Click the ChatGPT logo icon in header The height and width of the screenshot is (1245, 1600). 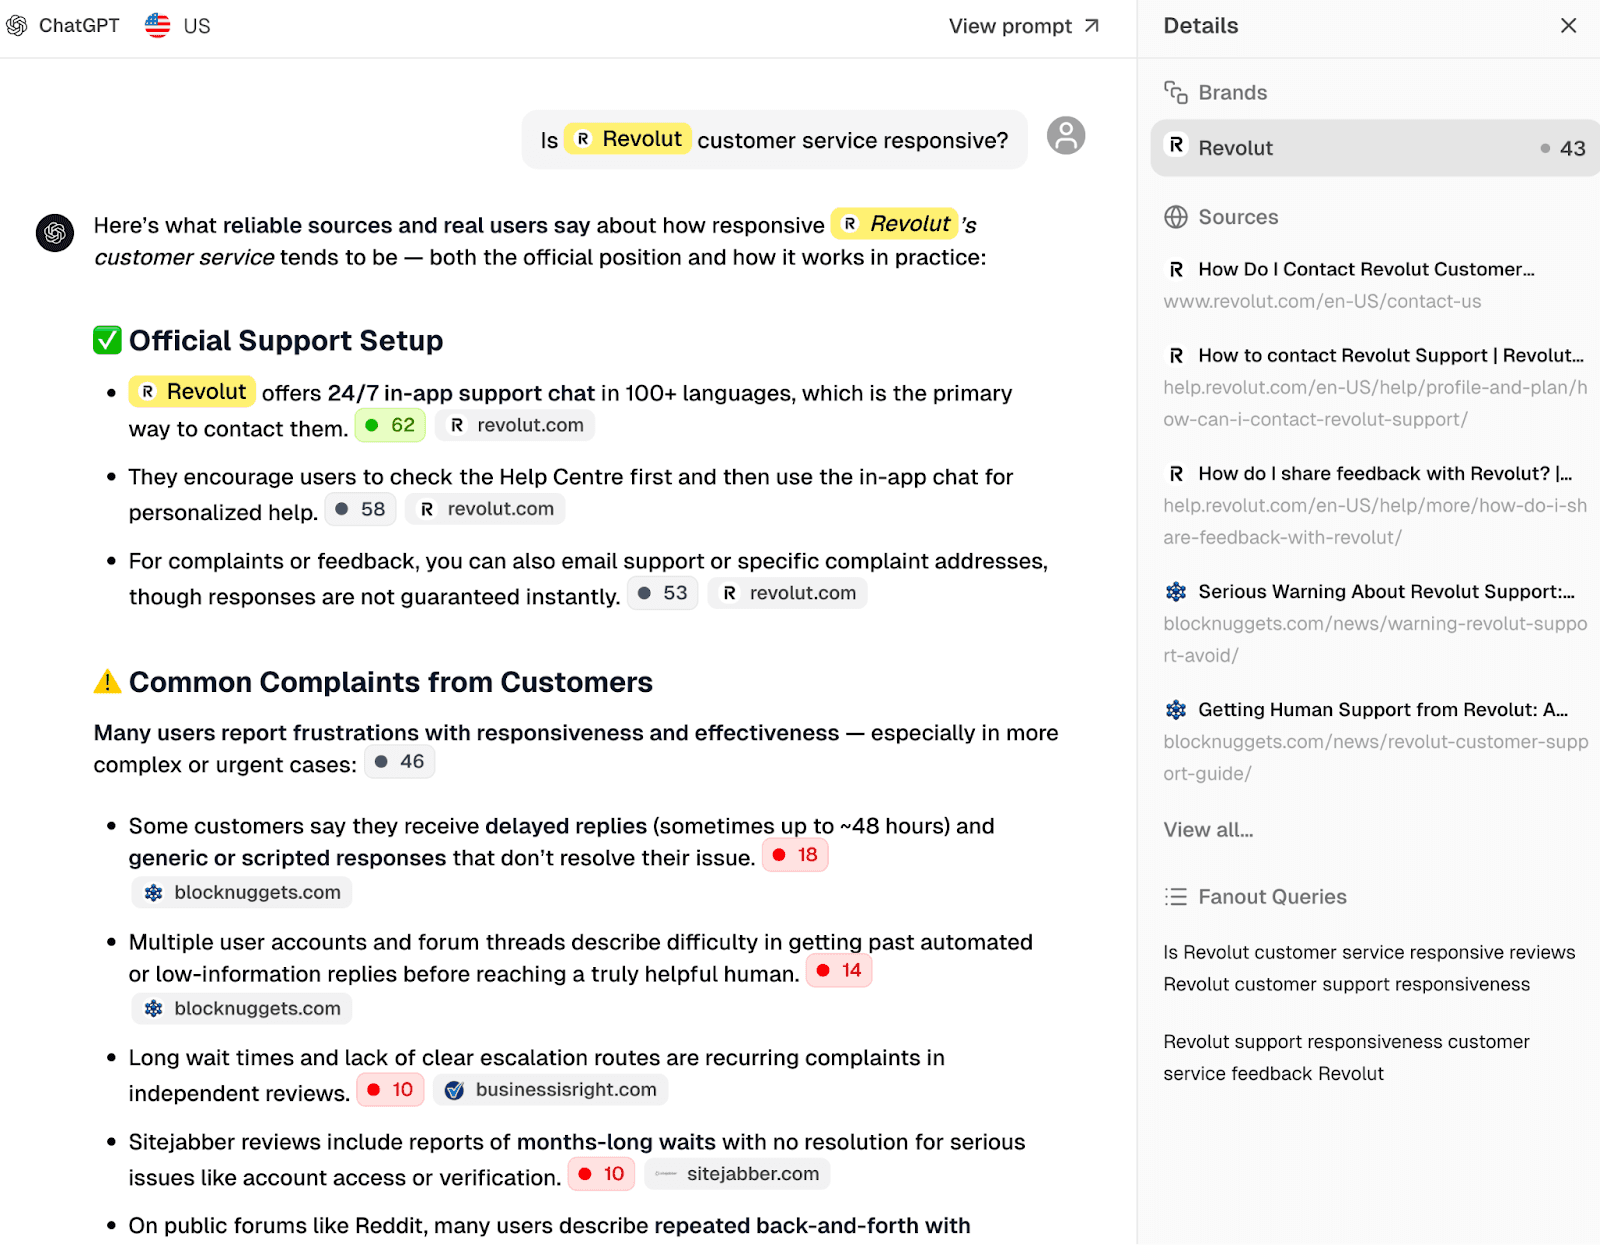16,25
